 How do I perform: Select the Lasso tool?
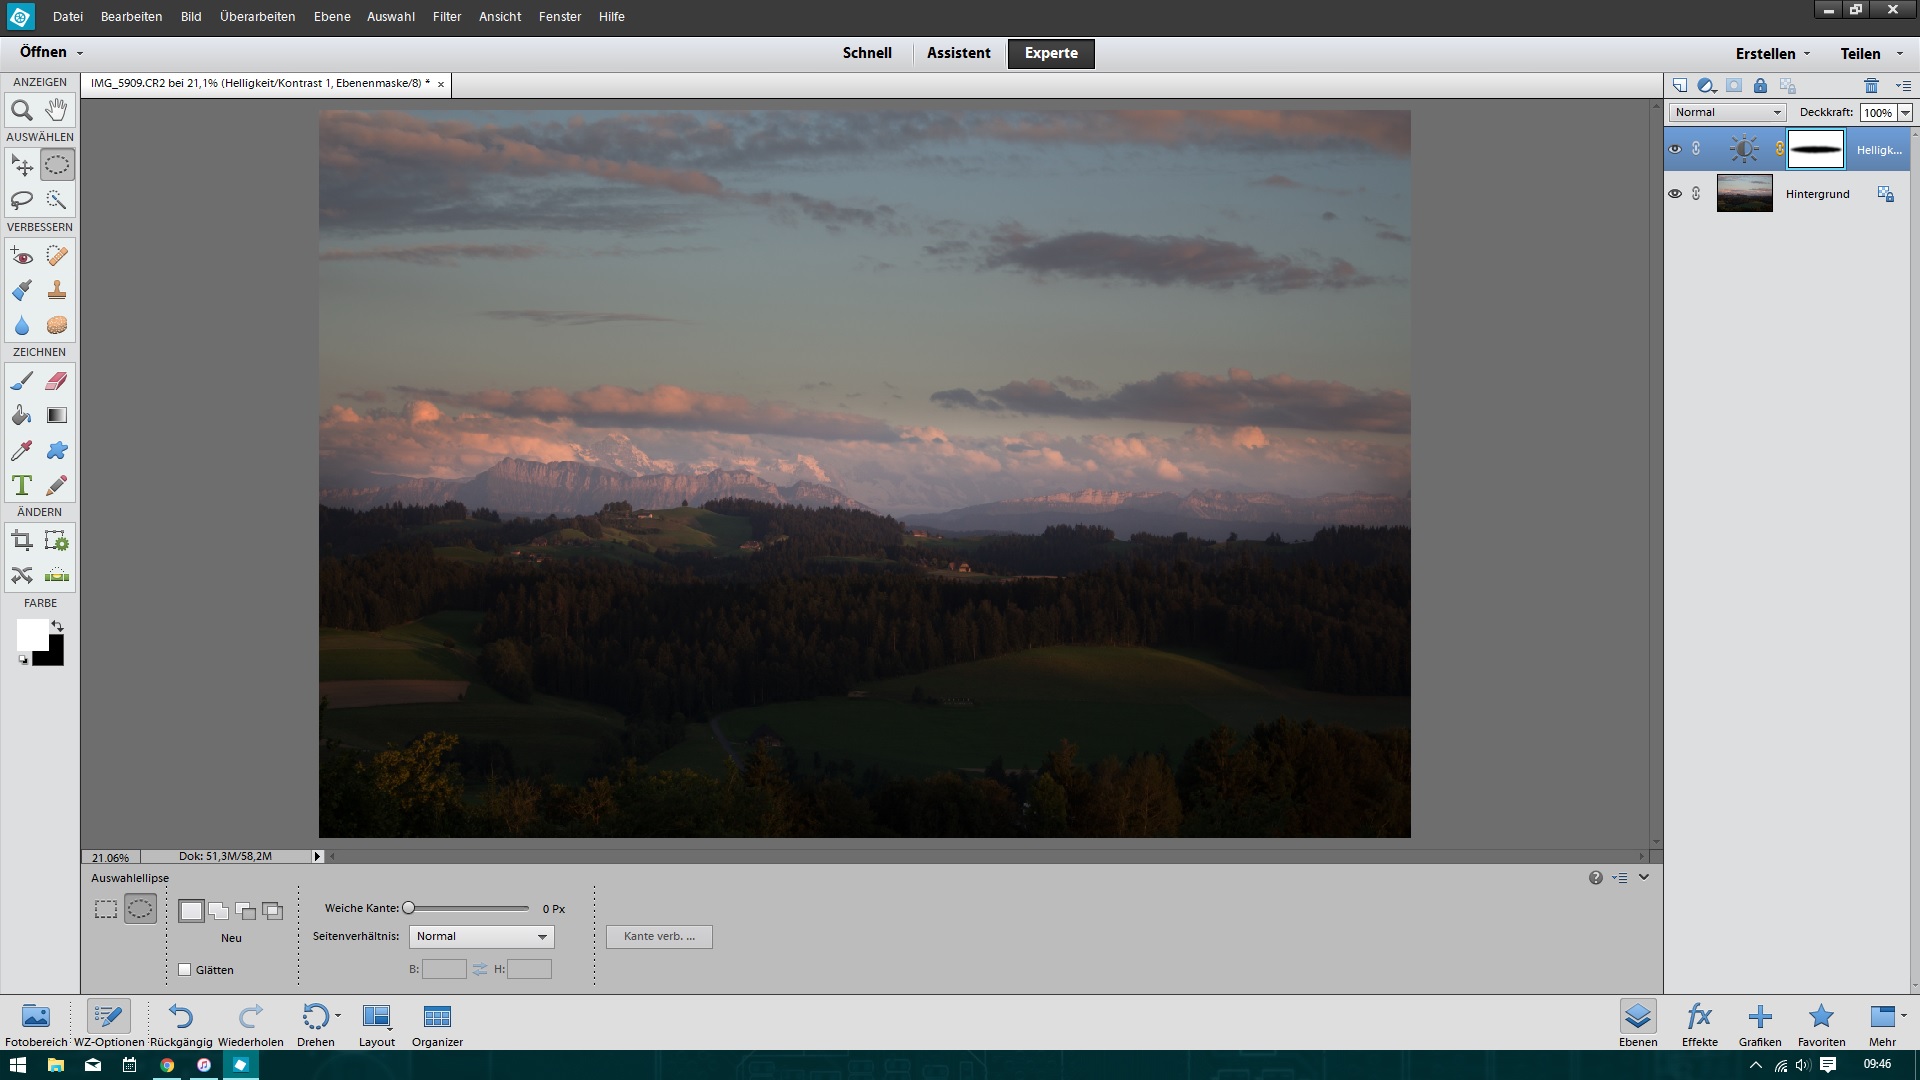point(22,200)
